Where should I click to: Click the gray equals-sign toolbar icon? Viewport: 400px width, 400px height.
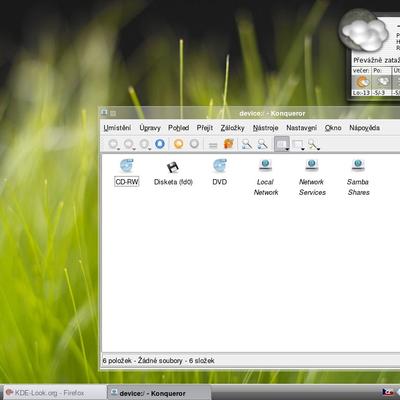(213, 145)
